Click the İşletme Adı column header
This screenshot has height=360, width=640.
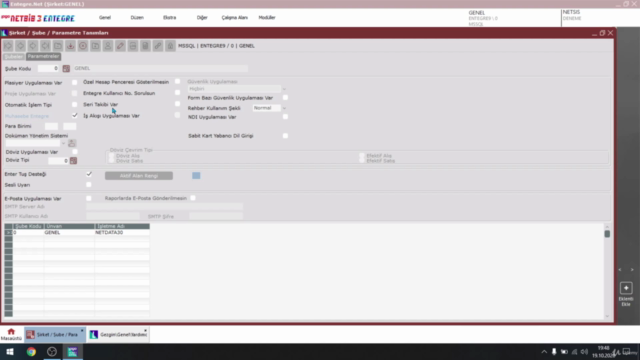click(122, 226)
